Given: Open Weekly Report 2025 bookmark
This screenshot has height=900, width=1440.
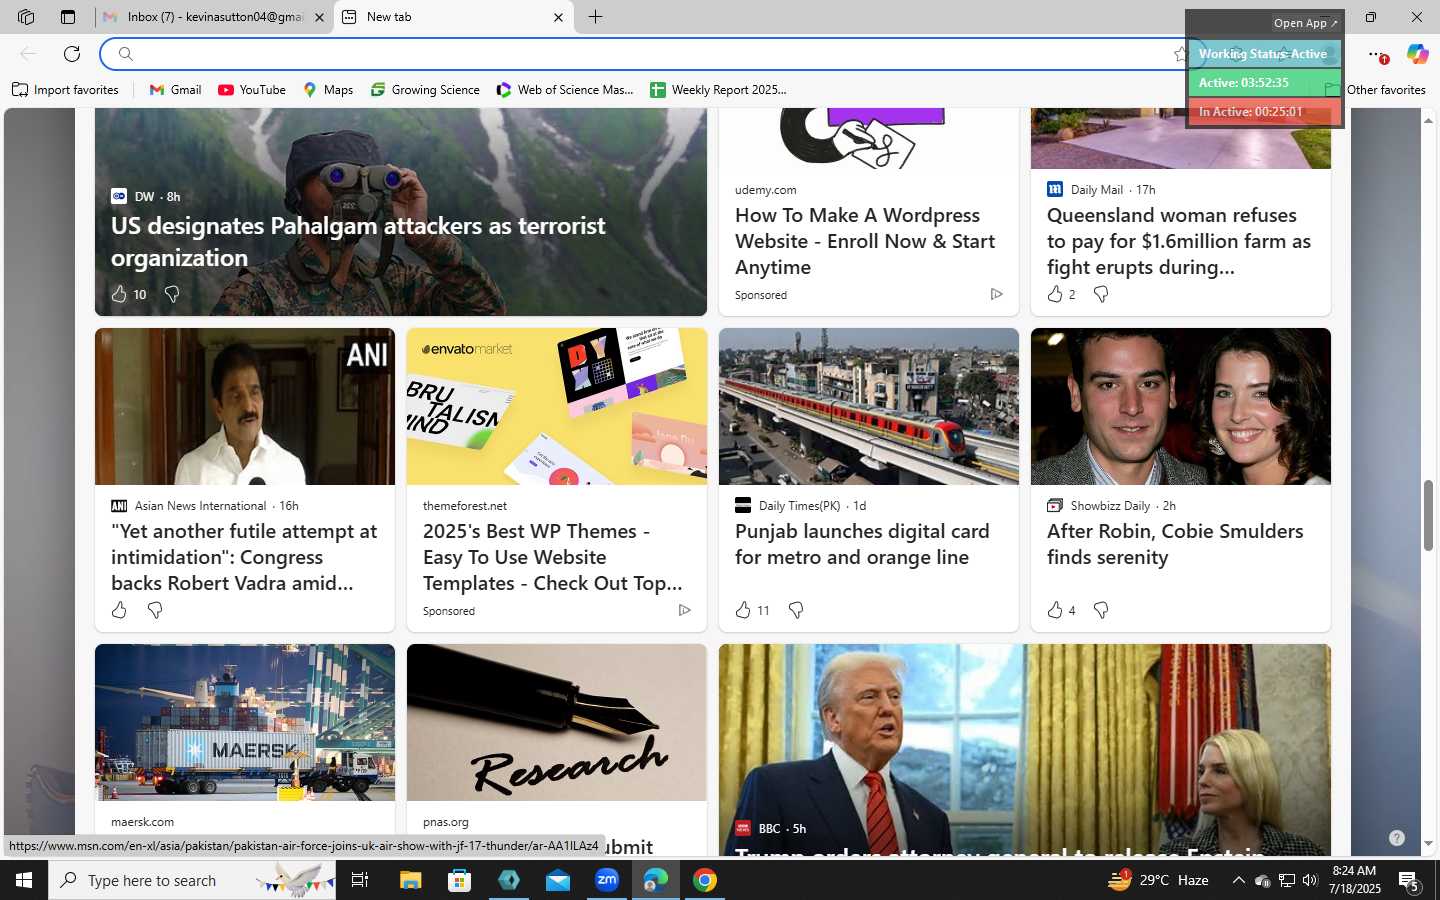Looking at the screenshot, I should [x=718, y=90].
